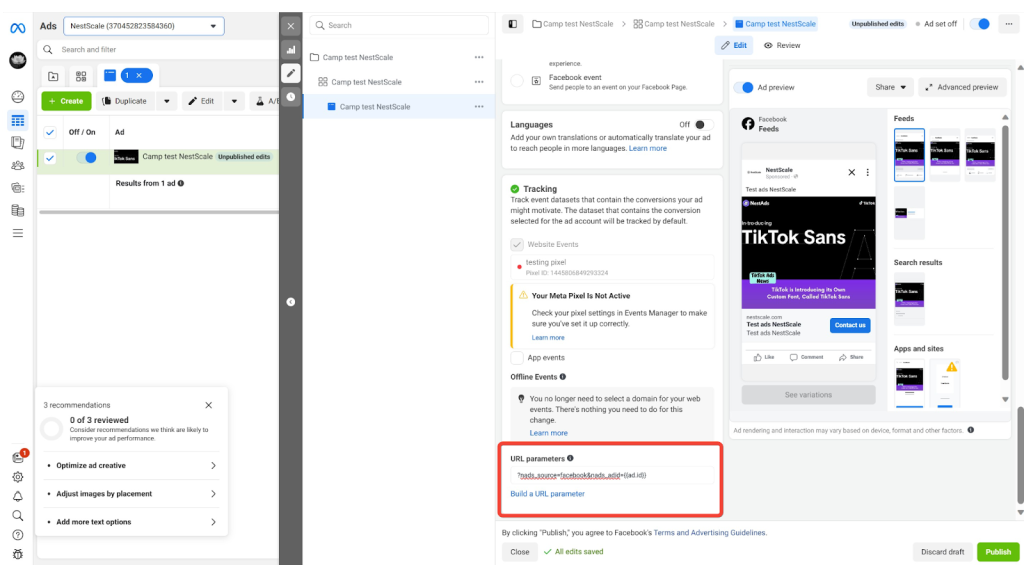
Task: Open the Meta logo home icon
Action: (18, 28)
